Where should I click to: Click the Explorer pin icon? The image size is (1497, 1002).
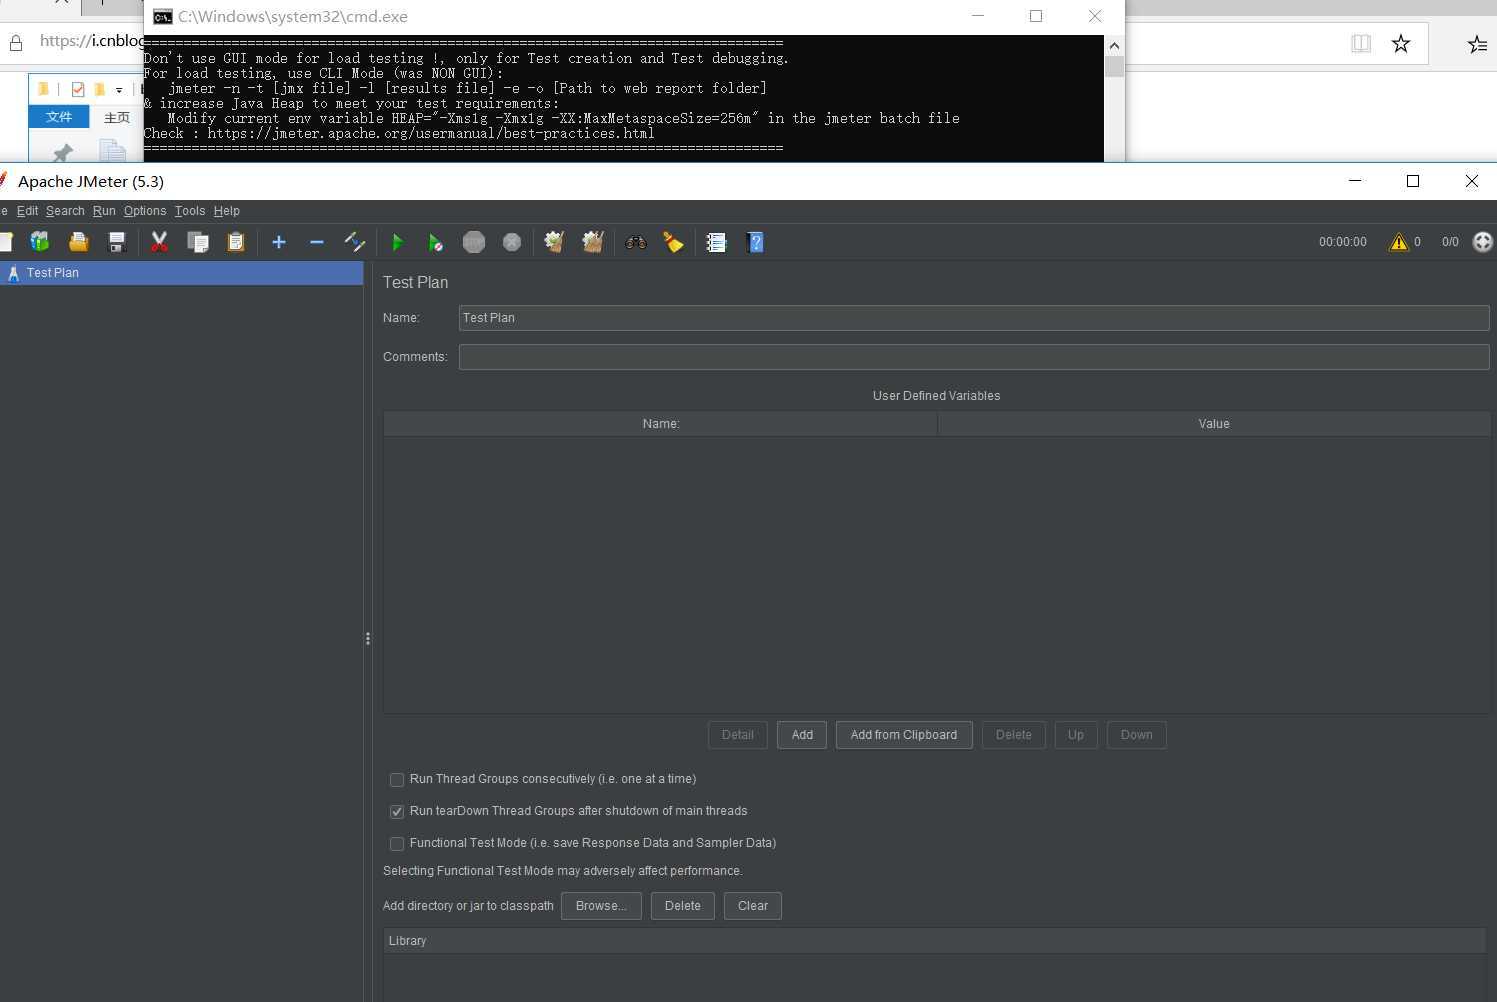(x=63, y=153)
